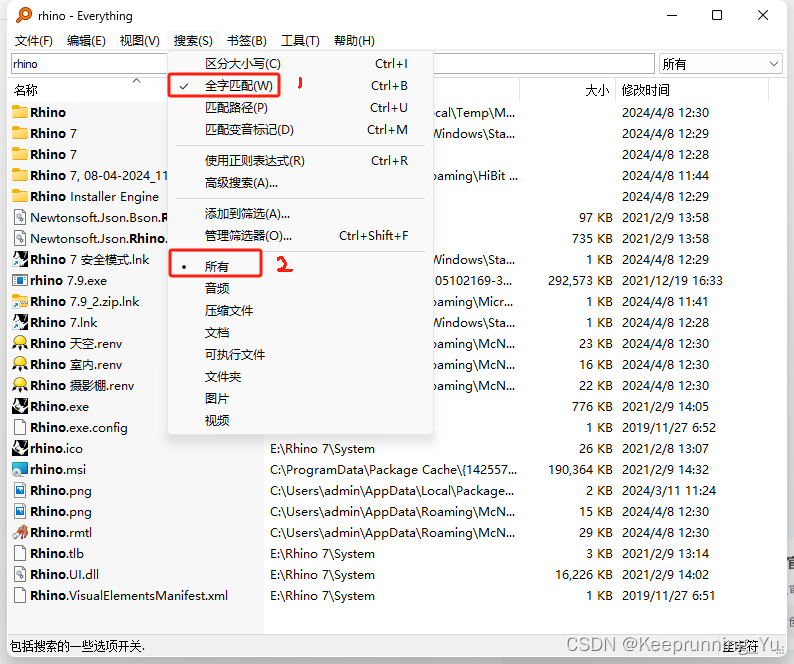This screenshot has width=794, height=664.
Task: Click Rhino 室内.renv file icon
Action: pyautogui.click(x=20, y=364)
